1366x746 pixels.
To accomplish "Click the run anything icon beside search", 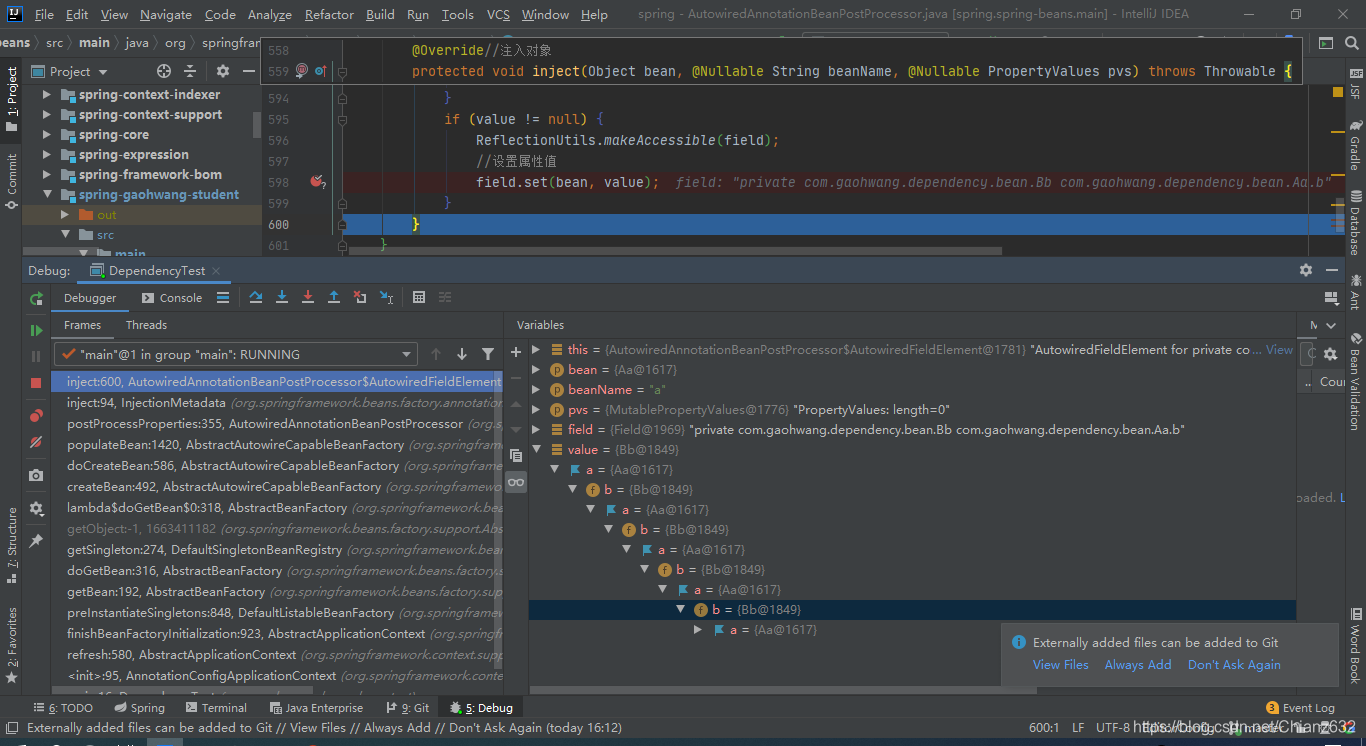I will tap(1326, 43).
